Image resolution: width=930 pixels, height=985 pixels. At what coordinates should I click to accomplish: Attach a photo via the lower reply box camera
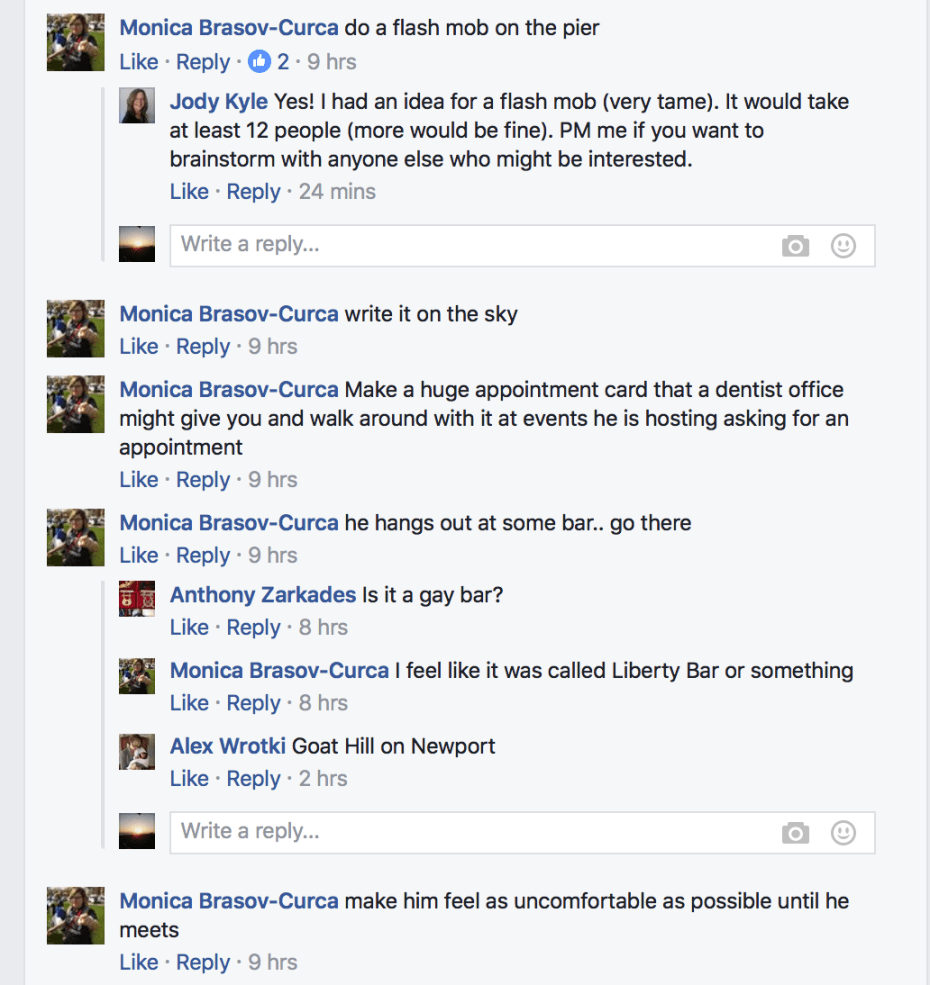[795, 833]
